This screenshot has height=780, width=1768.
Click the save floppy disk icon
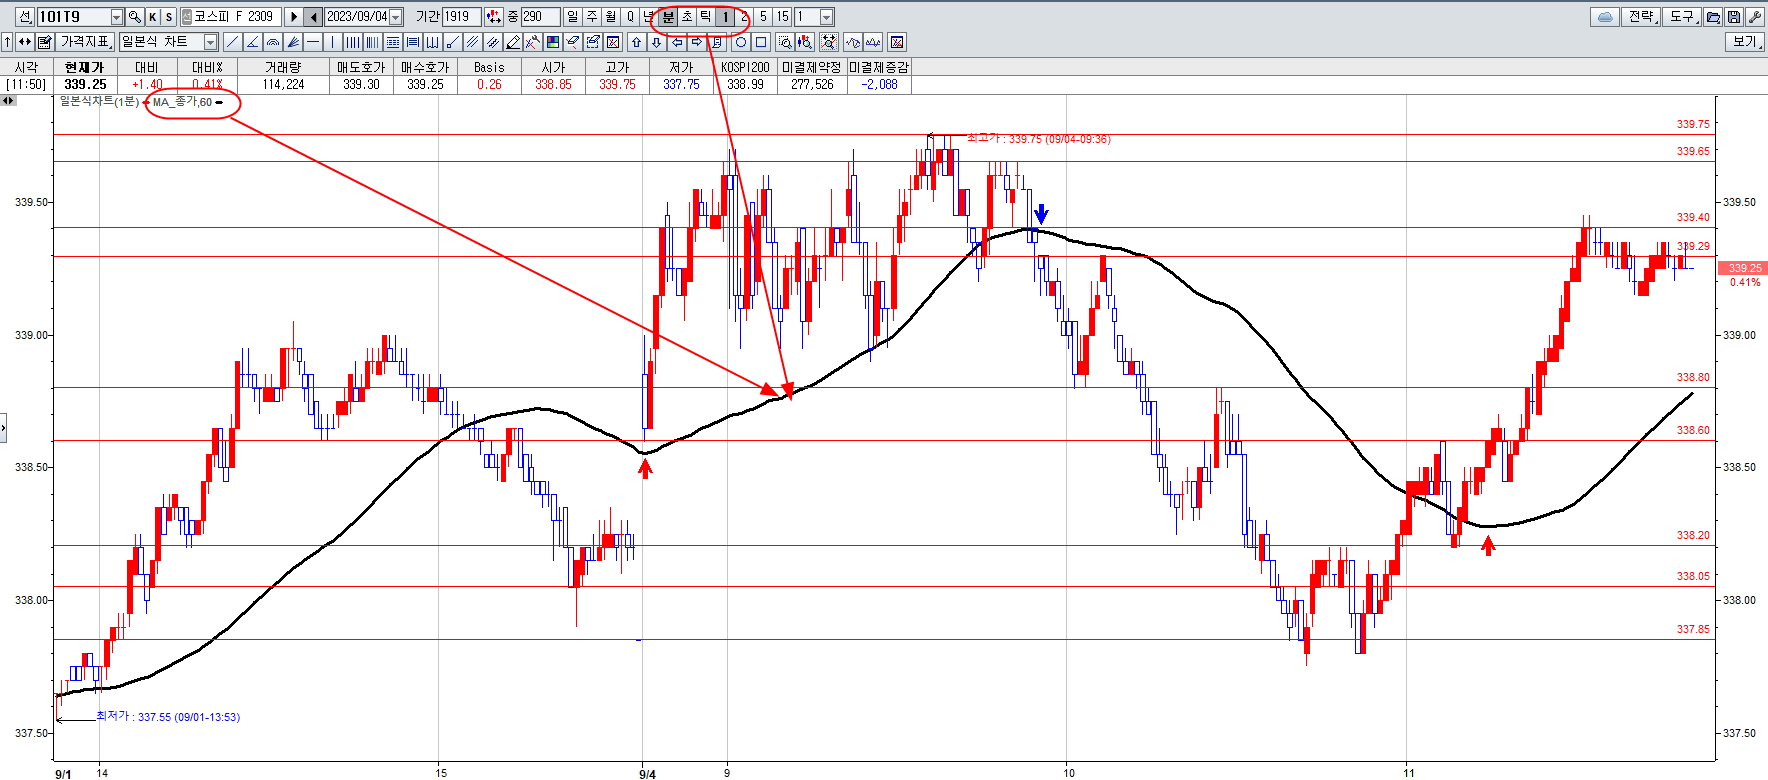(x=1734, y=17)
